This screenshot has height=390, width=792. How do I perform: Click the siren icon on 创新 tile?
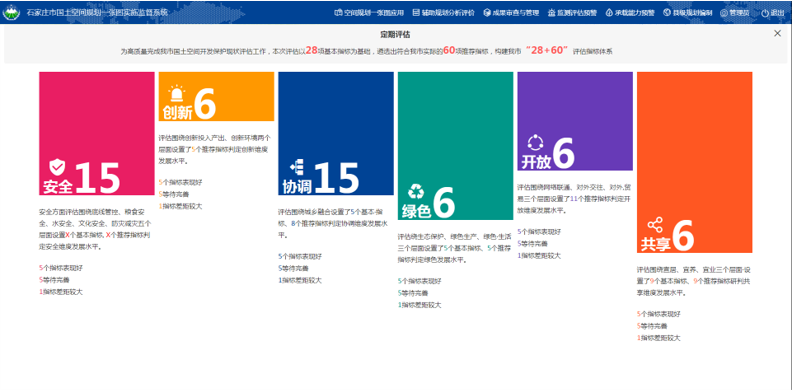pos(177,94)
